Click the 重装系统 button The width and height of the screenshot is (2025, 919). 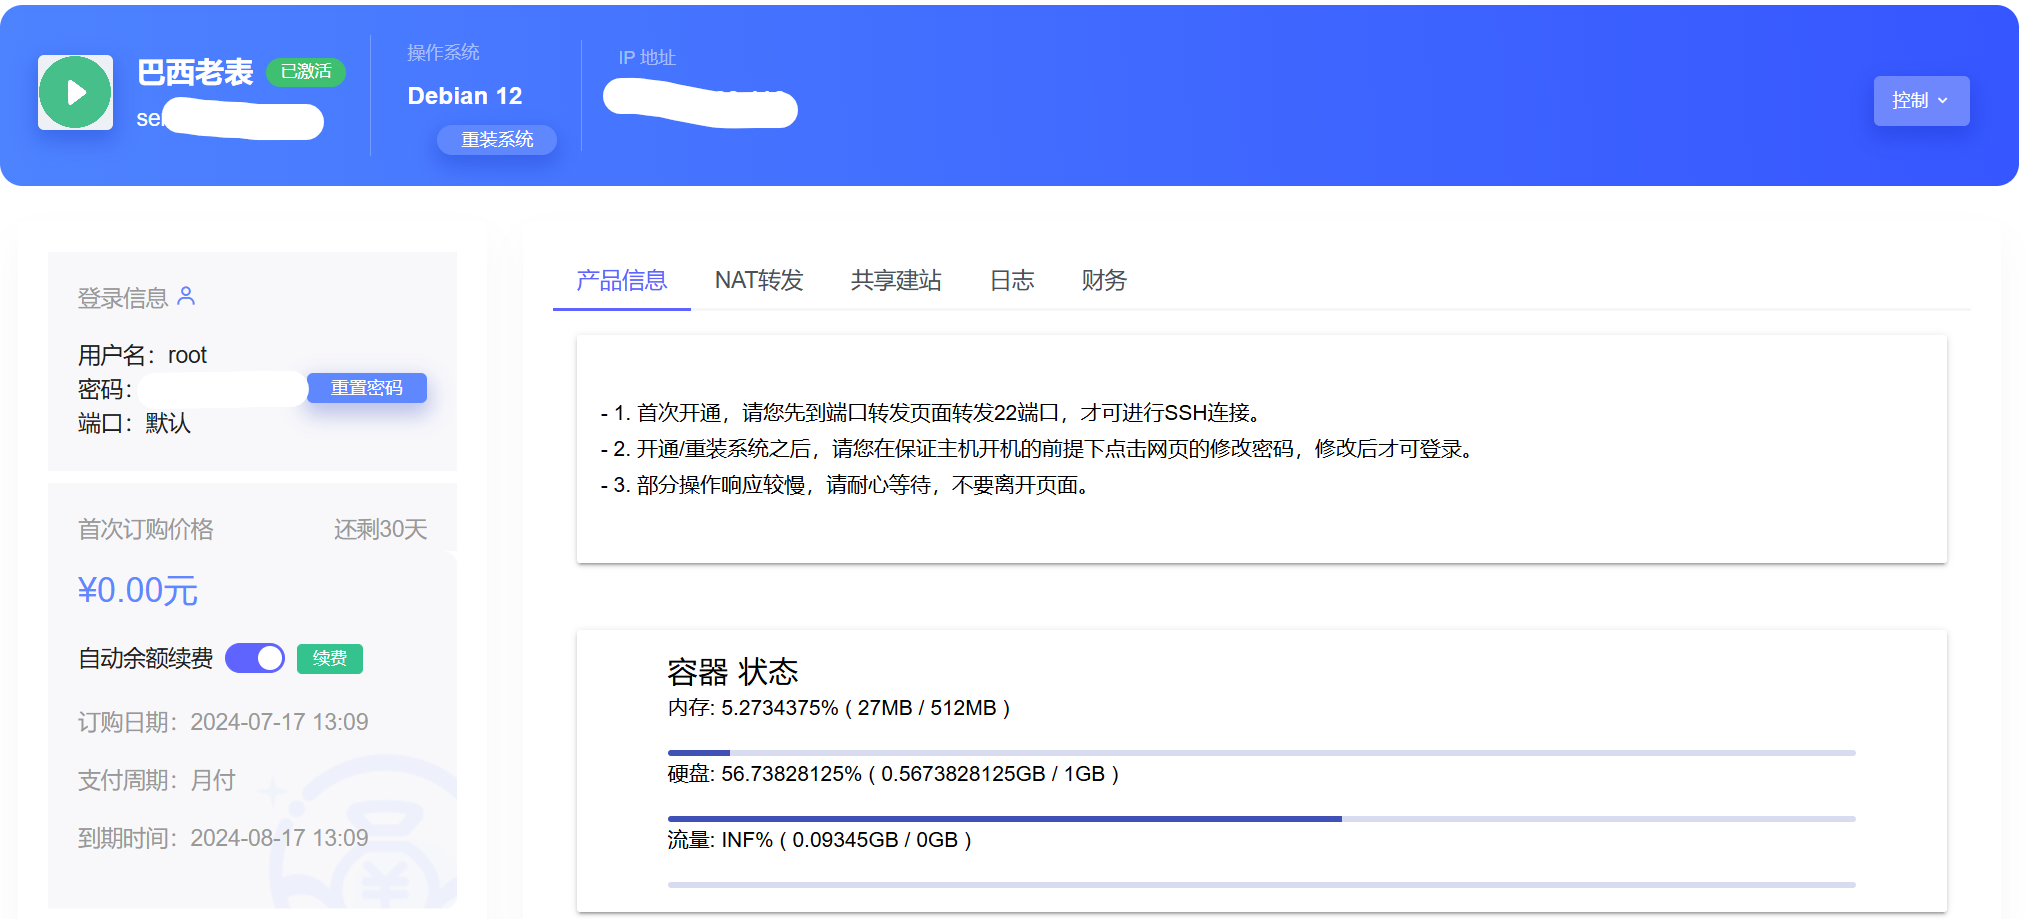pos(497,139)
